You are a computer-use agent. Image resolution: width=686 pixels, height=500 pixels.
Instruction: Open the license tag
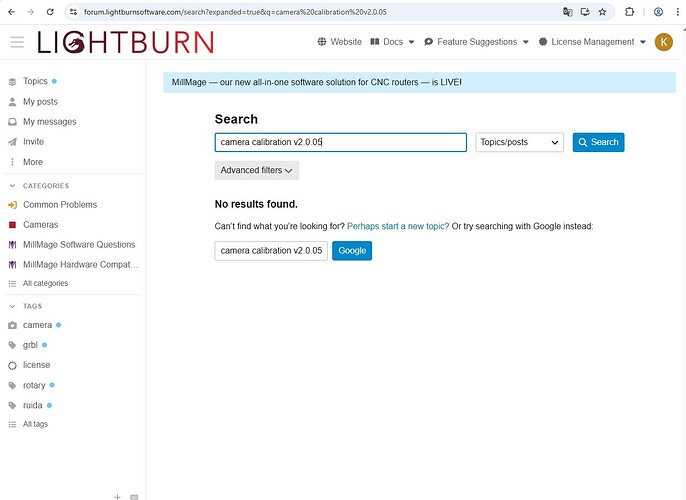[36, 365]
